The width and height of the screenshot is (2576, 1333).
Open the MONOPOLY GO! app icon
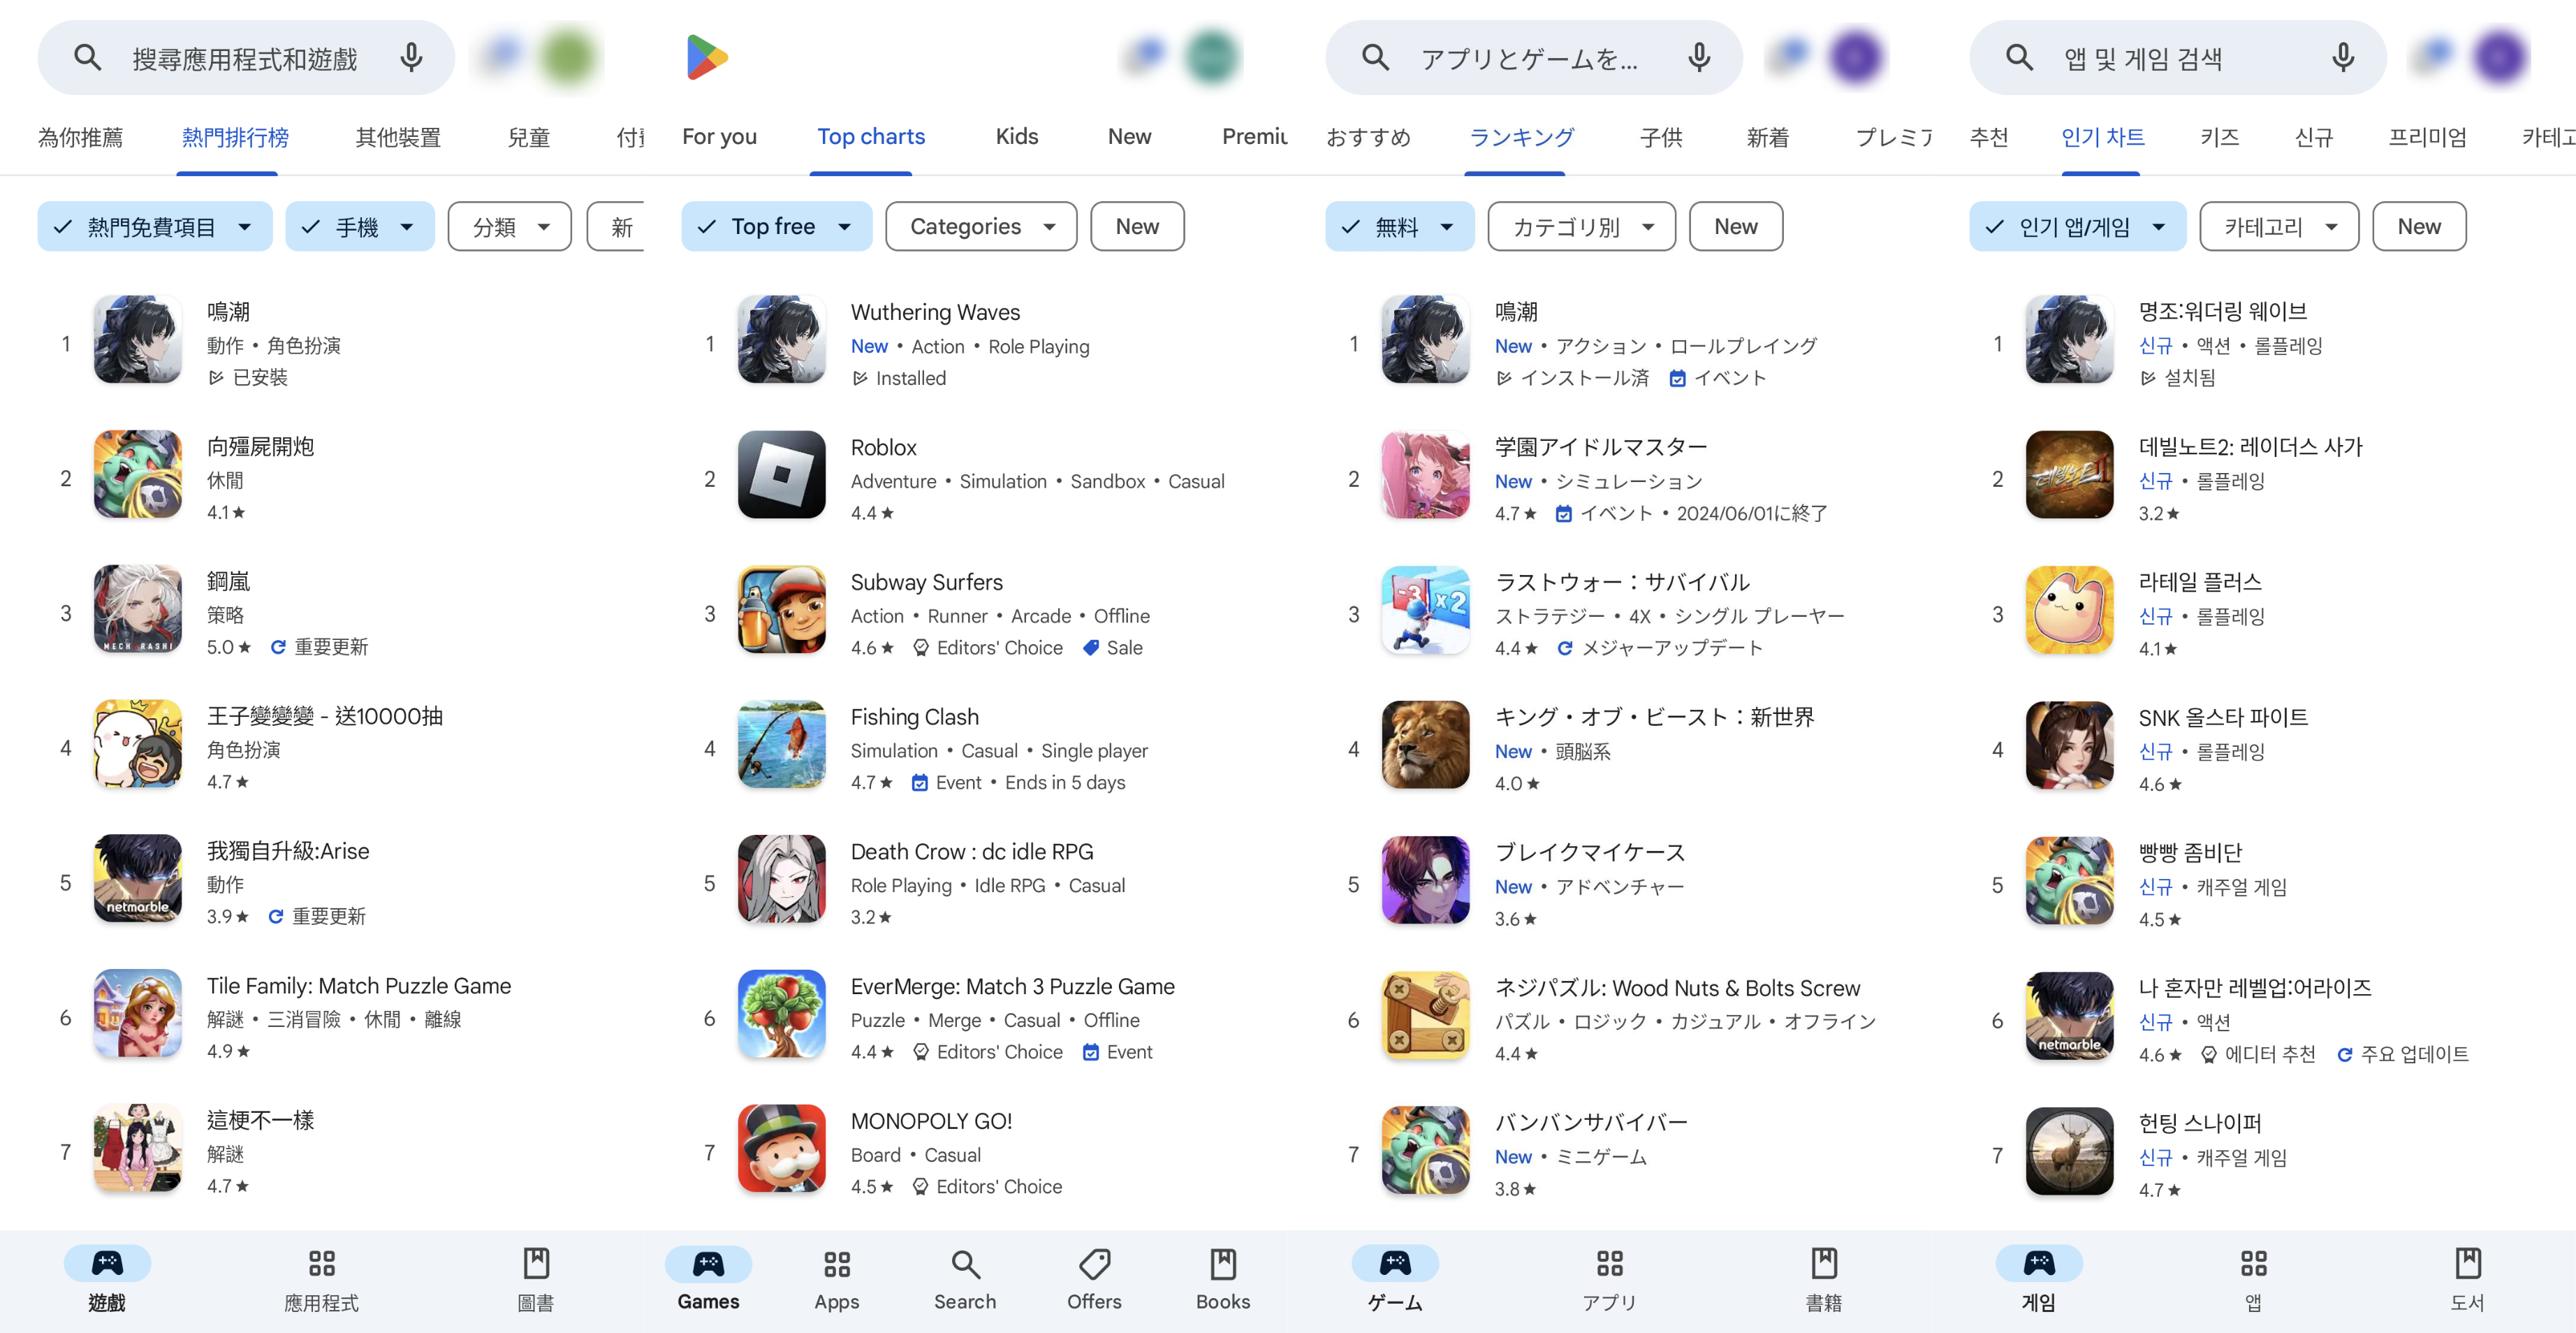(x=781, y=1148)
